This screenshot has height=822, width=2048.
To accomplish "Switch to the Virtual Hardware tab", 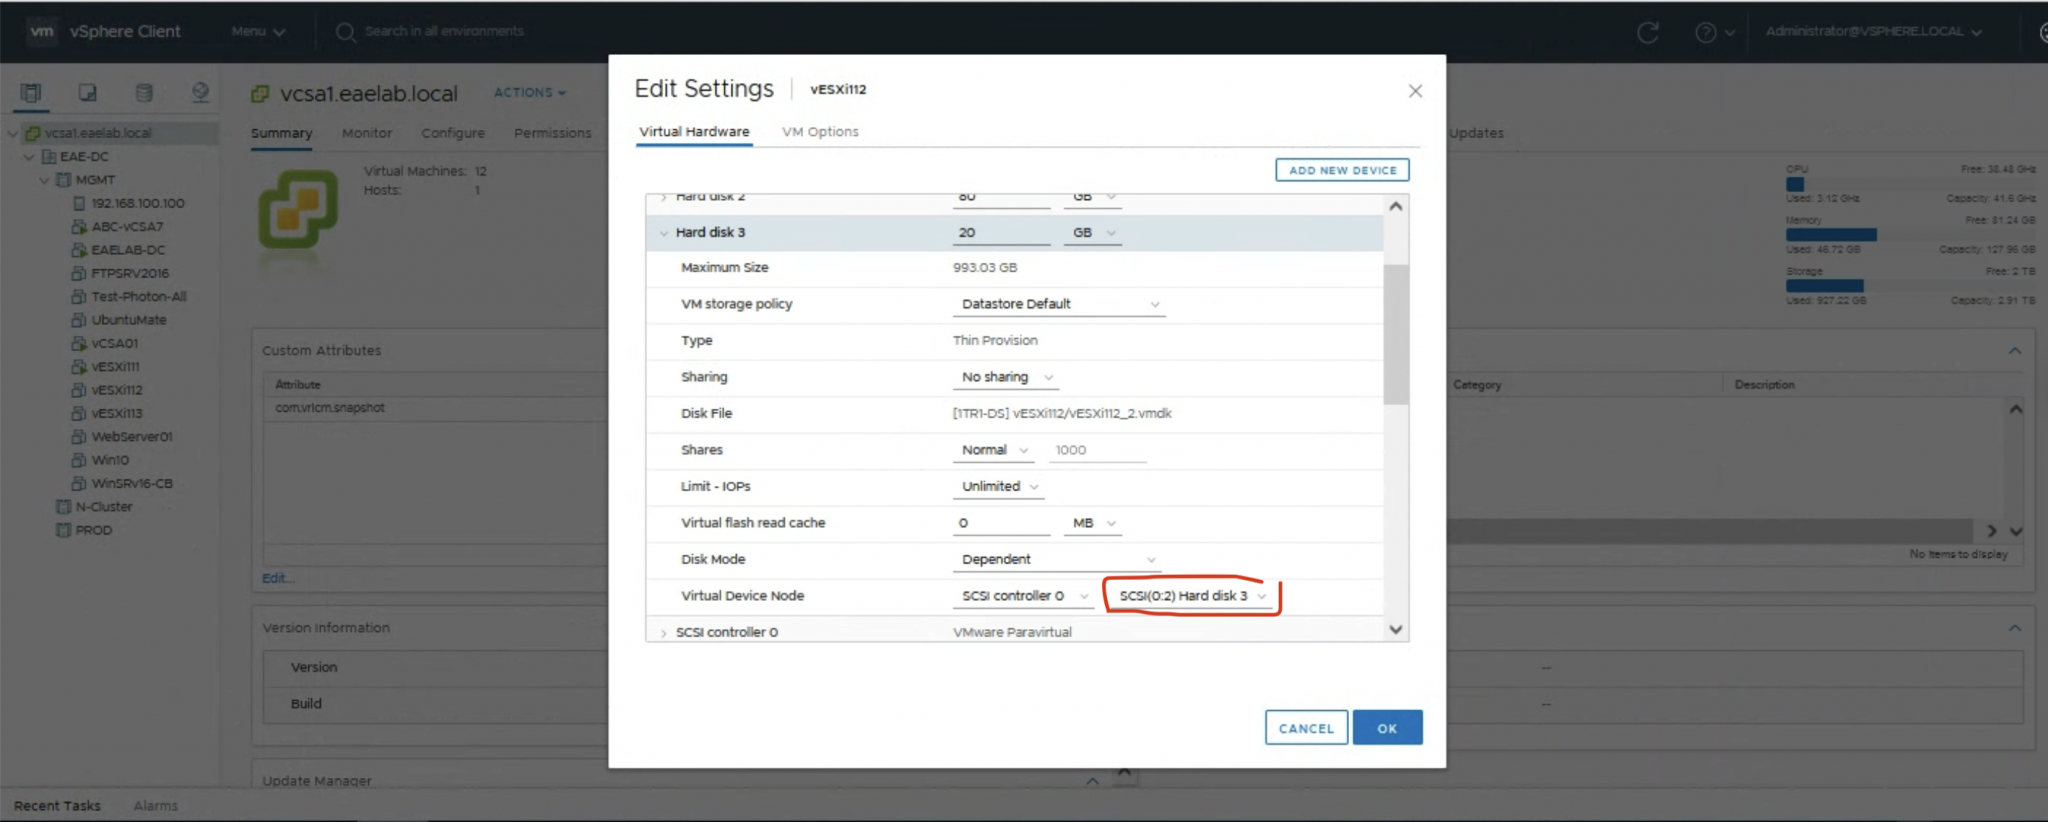I will coord(694,132).
